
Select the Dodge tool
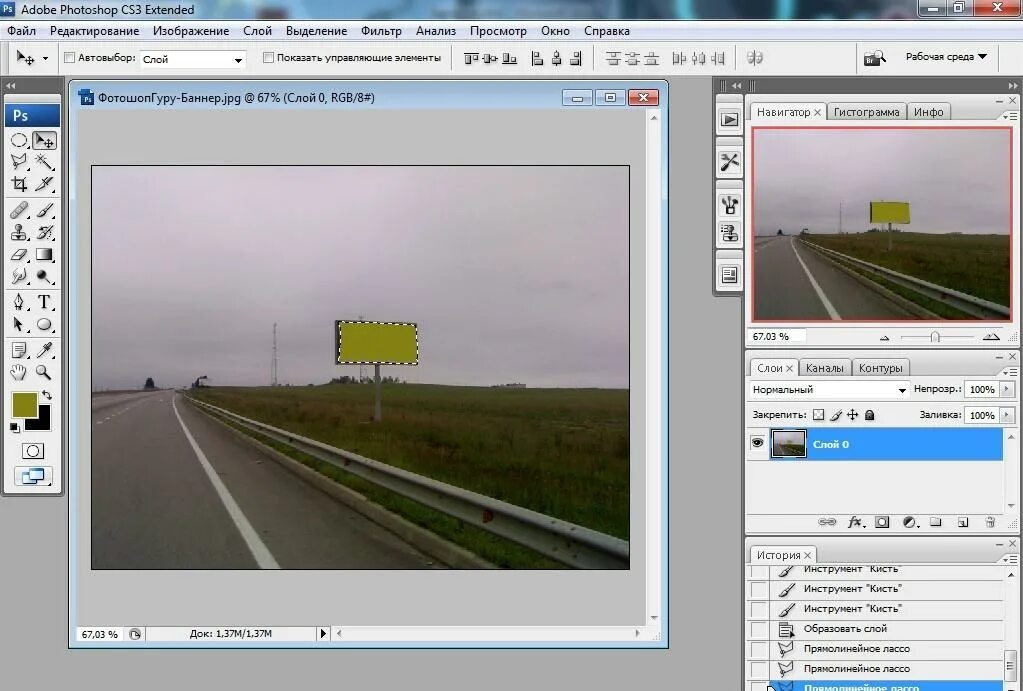tap(44, 277)
